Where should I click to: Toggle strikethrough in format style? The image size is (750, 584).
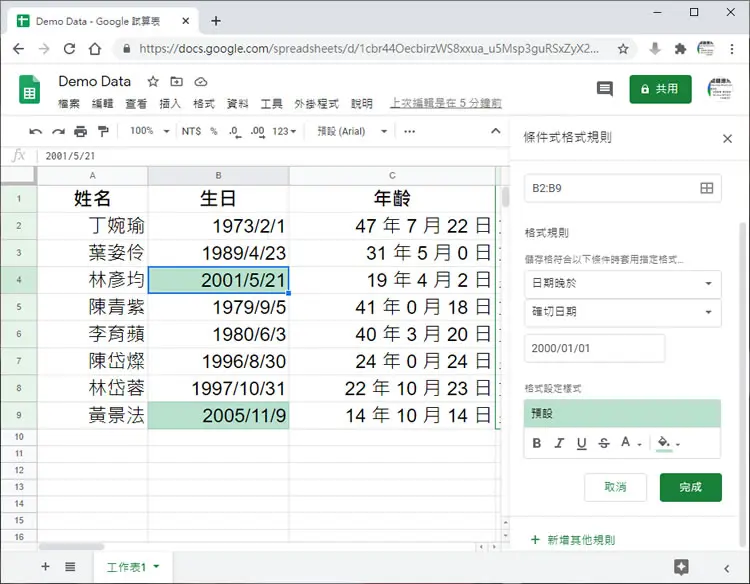[604, 443]
